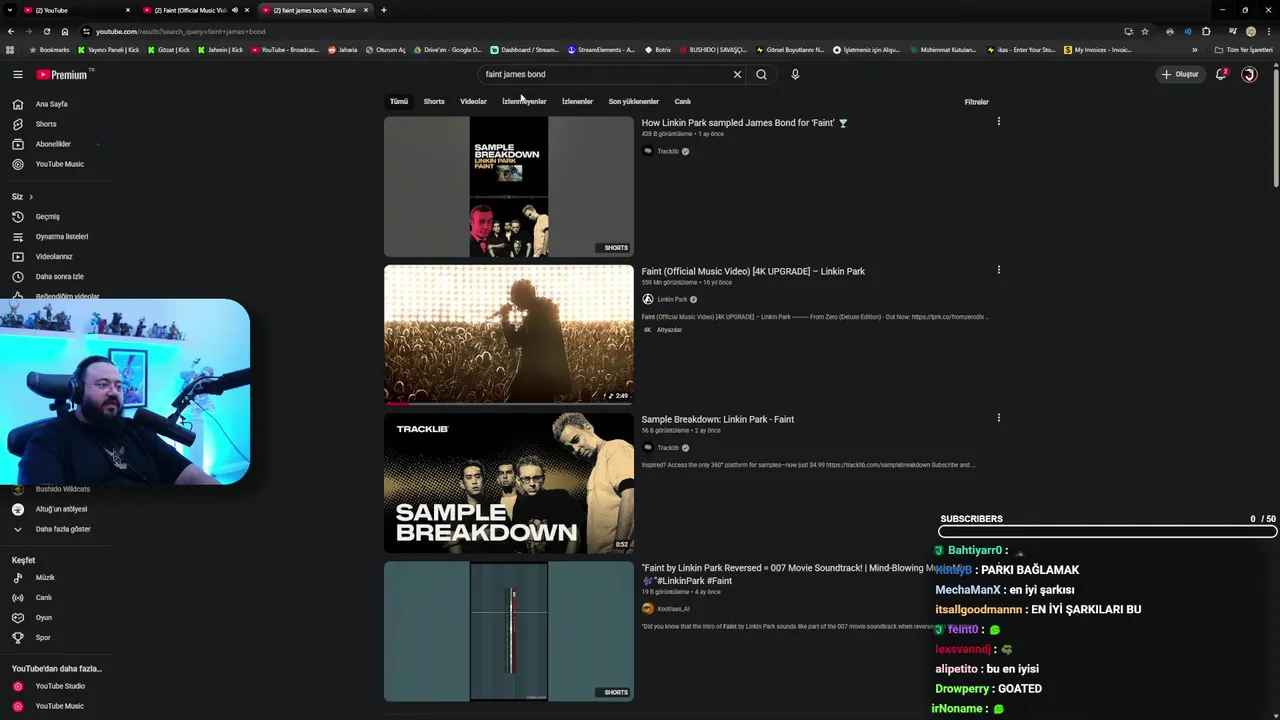Open Canlı in Keşfet section
Viewport: 1280px width, 720px height.
coord(44,598)
